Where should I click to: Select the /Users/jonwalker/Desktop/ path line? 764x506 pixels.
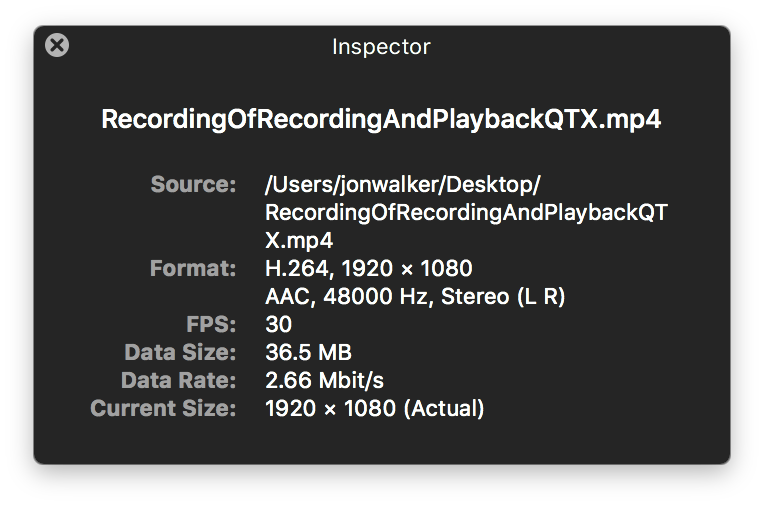[x=402, y=184]
